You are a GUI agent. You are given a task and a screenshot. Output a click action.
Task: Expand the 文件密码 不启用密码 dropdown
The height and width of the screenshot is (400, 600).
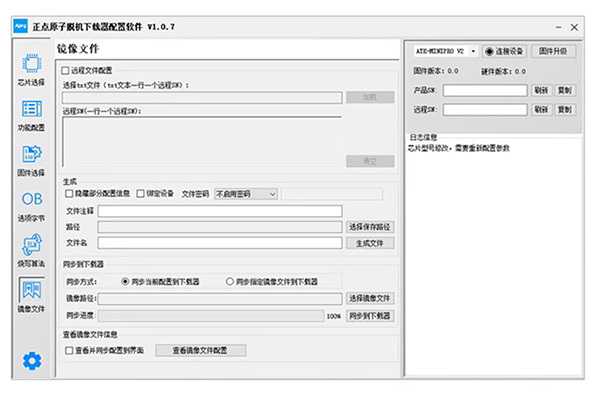[246, 194]
